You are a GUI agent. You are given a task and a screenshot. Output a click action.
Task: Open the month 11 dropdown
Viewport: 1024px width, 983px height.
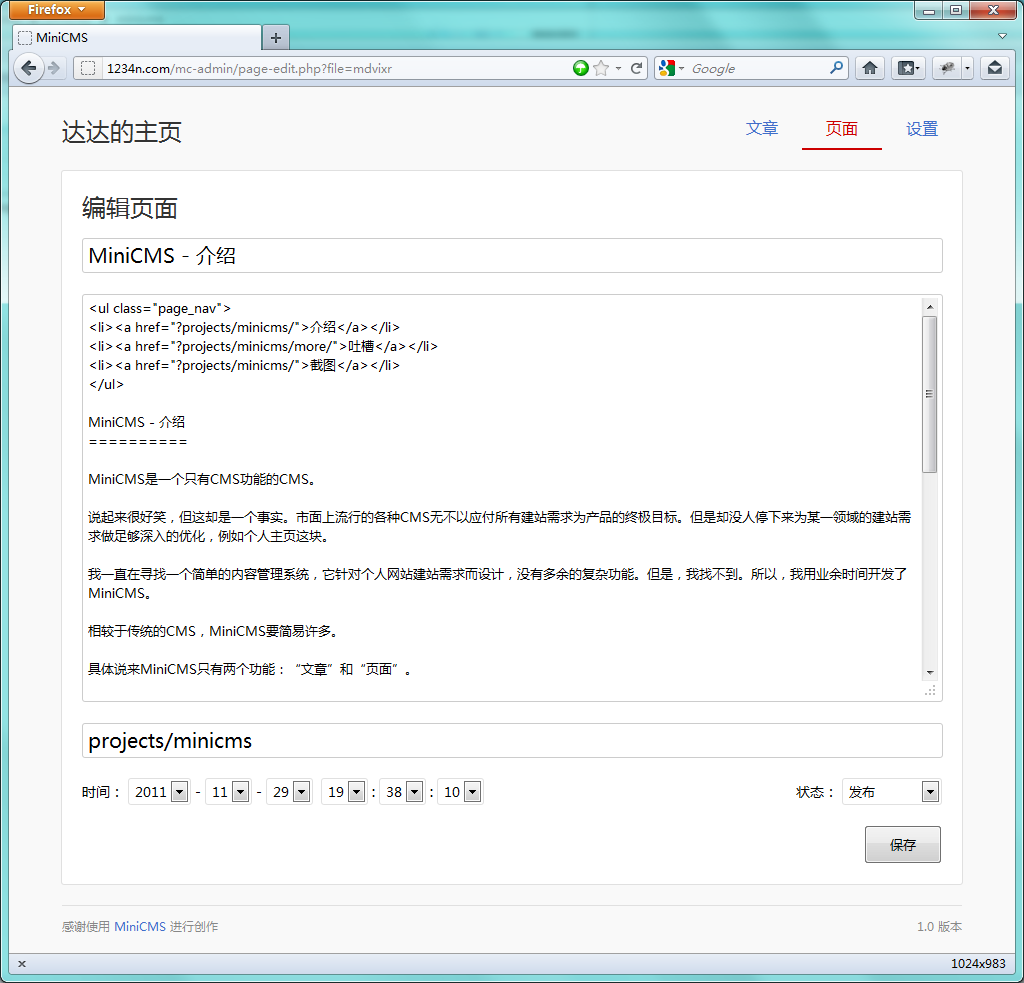click(x=240, y=792)
